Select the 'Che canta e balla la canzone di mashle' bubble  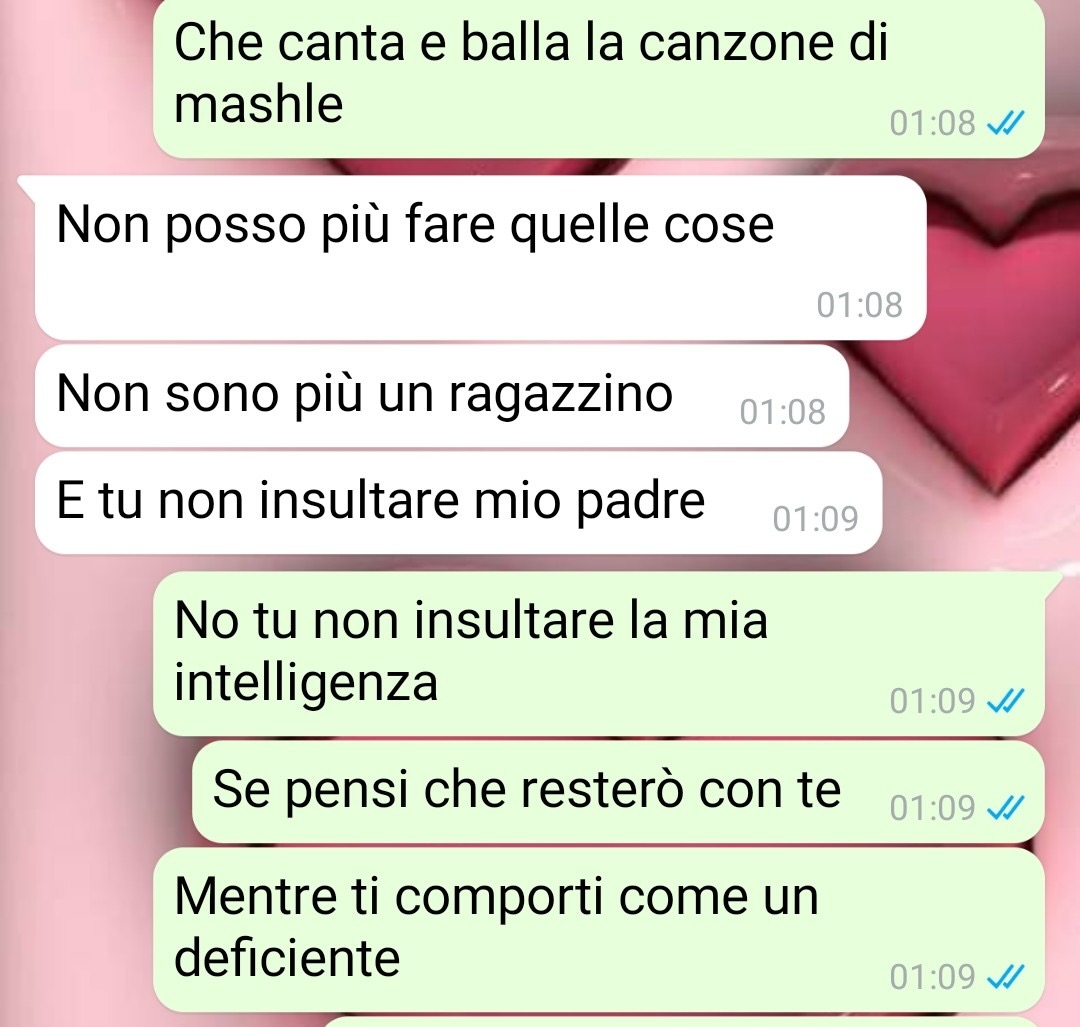pyautogui.click(x=599, y=77)
